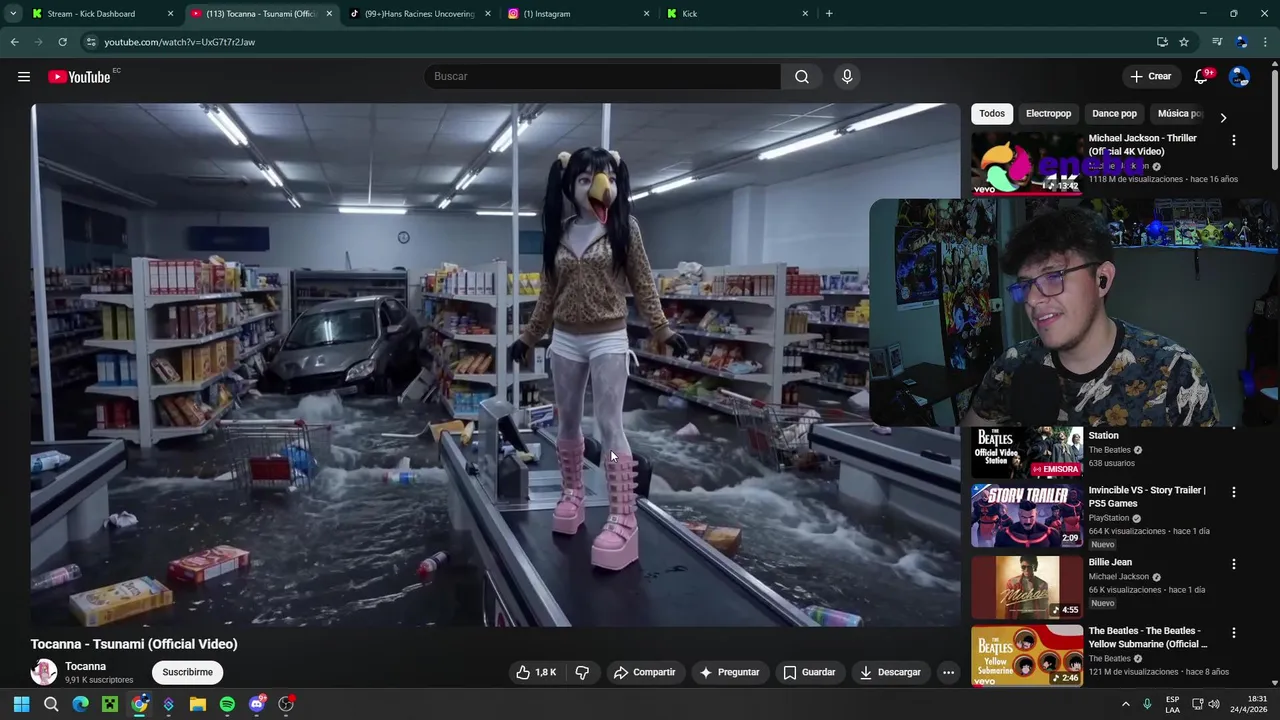Open the tab search dropdown arrow

[13, 14]
